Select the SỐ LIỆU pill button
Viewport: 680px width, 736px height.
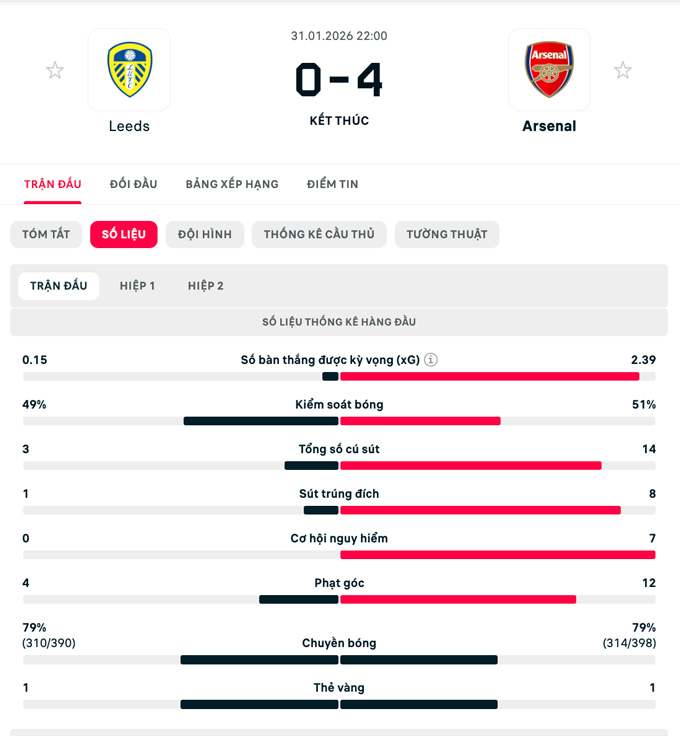124,234
